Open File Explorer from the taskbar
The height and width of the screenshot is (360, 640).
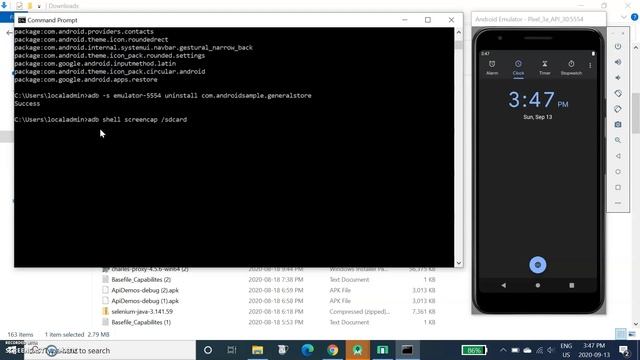[258, 350]
